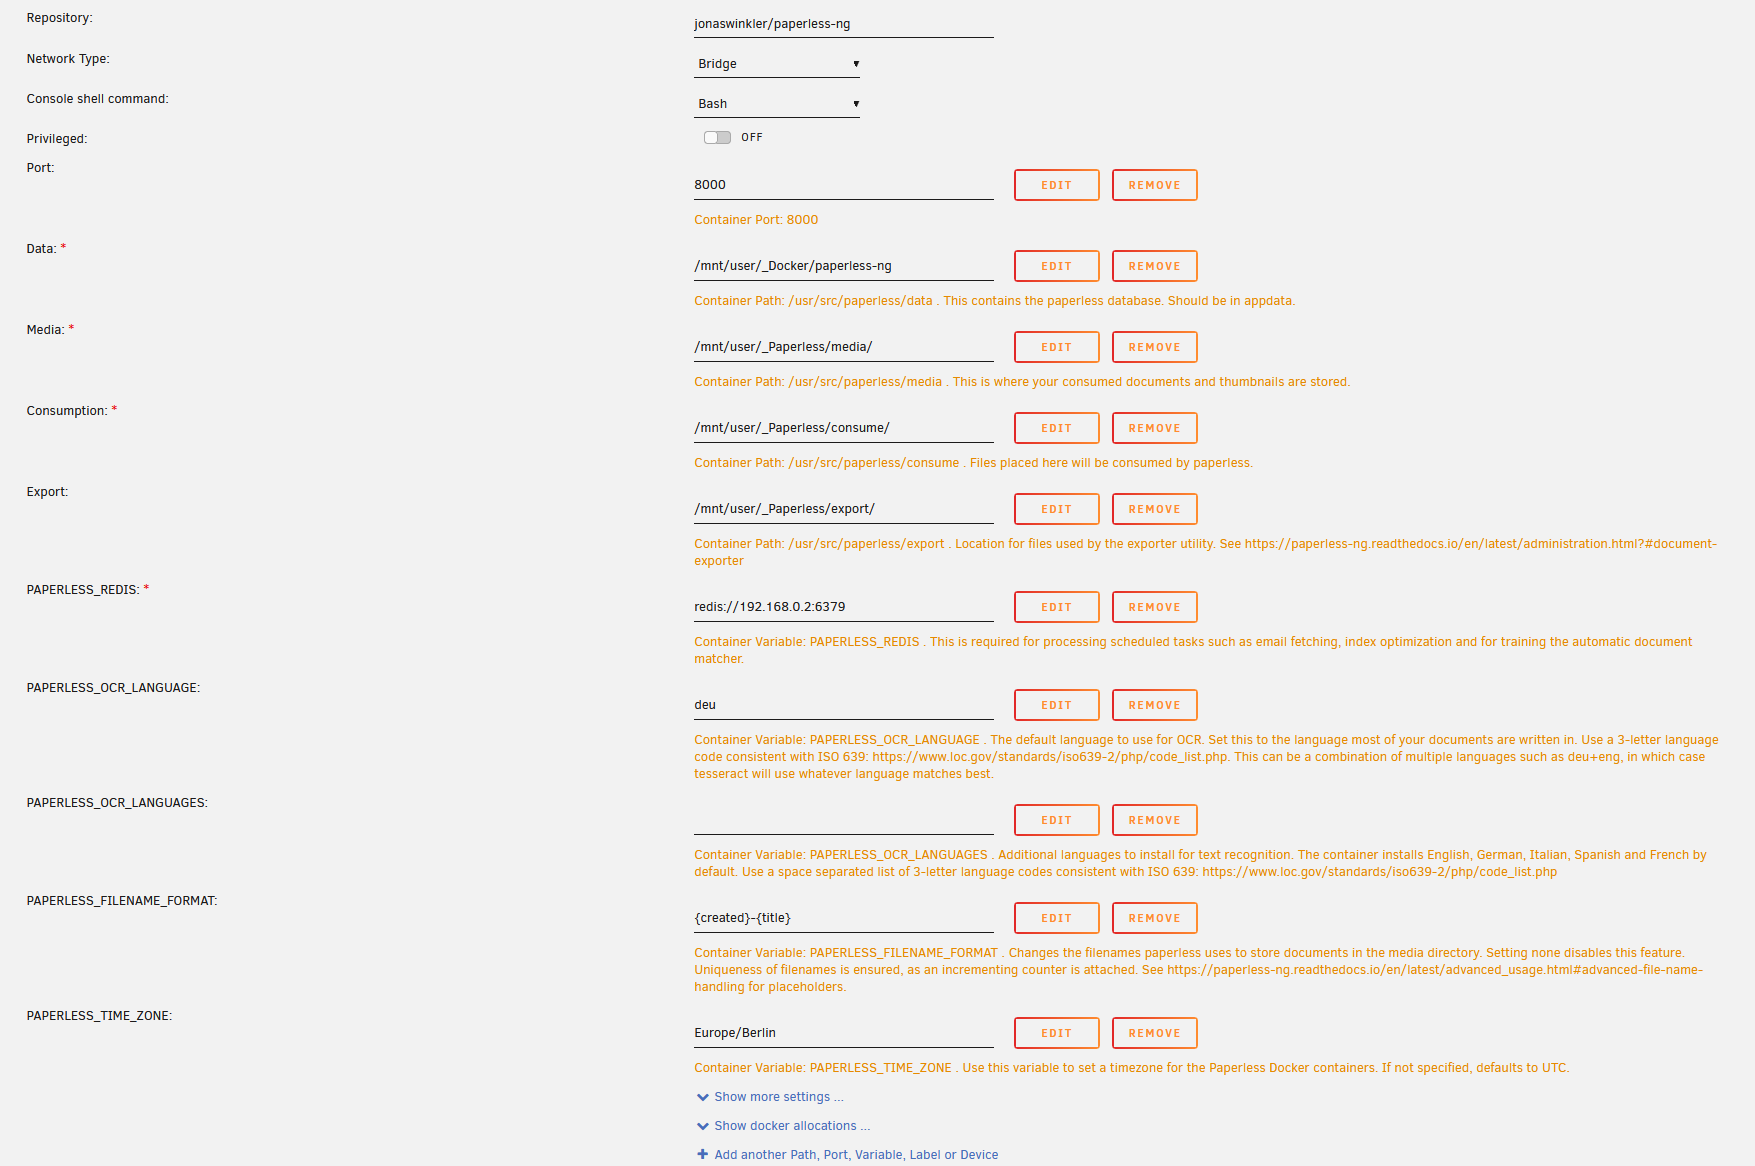Focus the Consumption path field
This screenshot has width=1755, height=1166.
(844, 428)
